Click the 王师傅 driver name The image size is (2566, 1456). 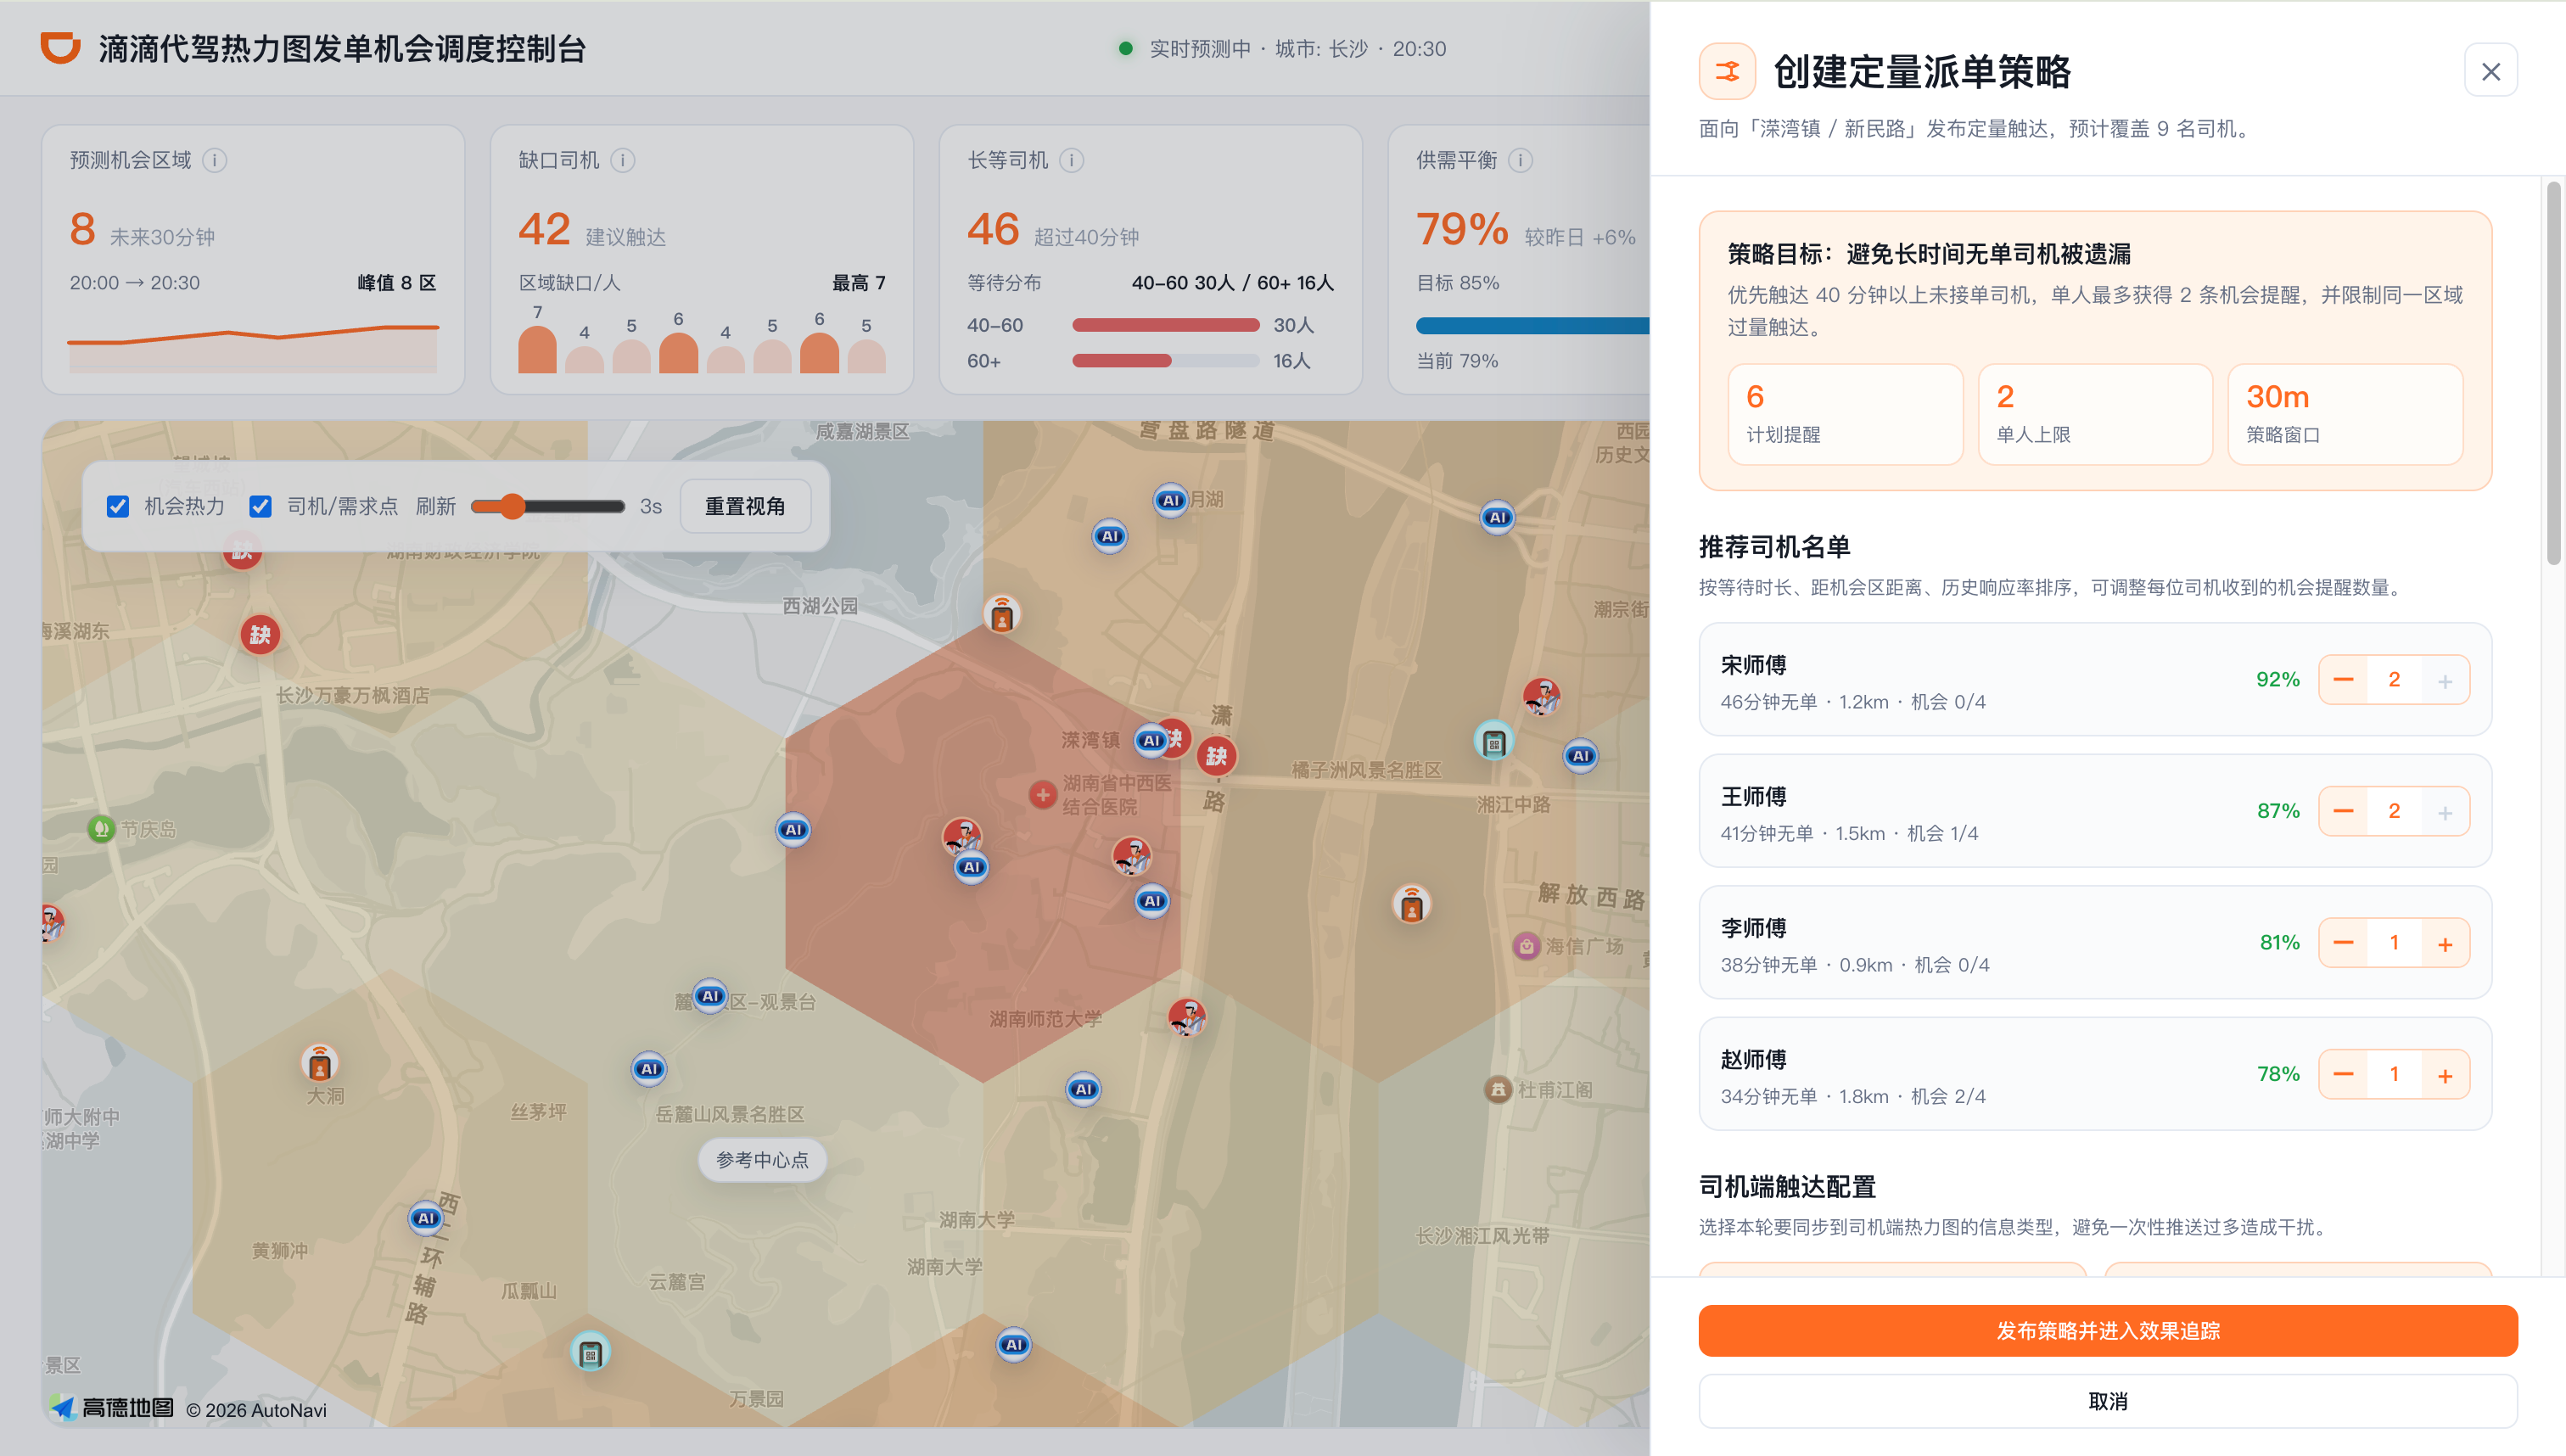1753,797
